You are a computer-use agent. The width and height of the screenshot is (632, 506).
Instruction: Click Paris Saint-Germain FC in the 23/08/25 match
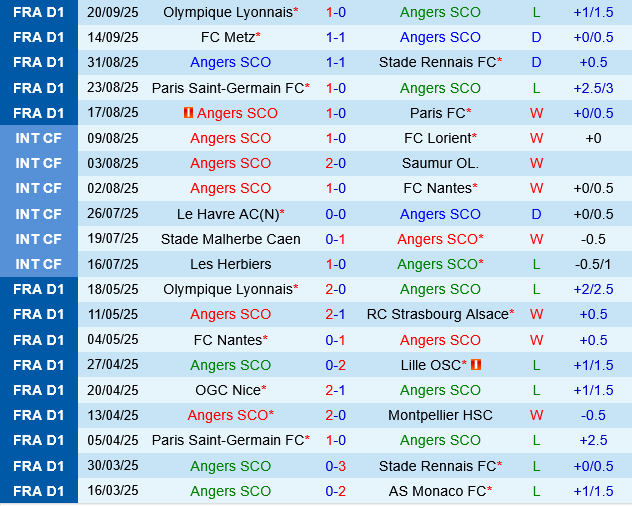[x=229, y=88]
